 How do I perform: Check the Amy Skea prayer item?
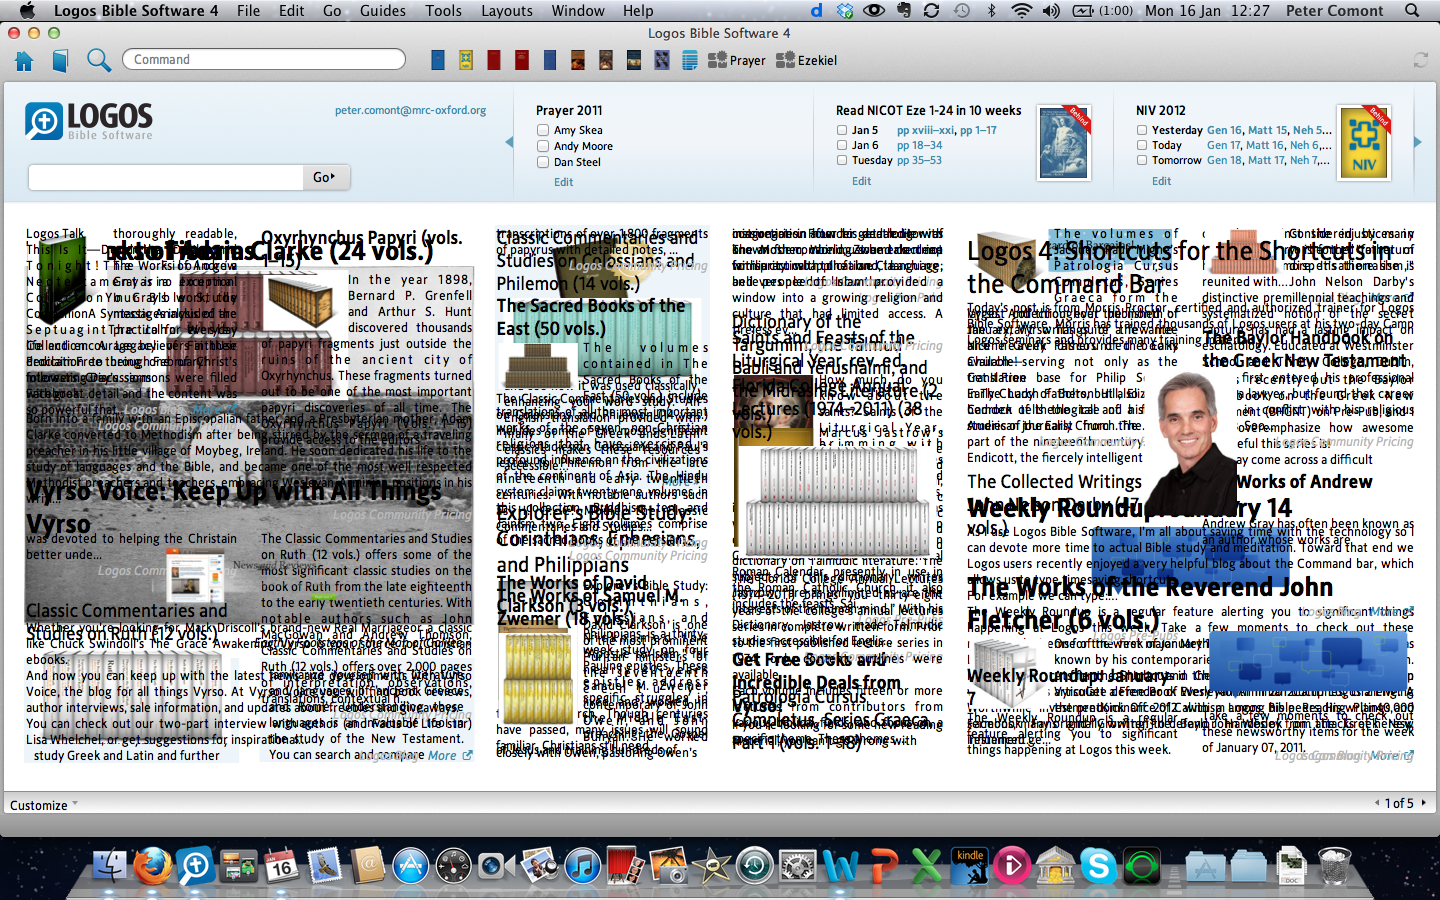pos(543,130)
